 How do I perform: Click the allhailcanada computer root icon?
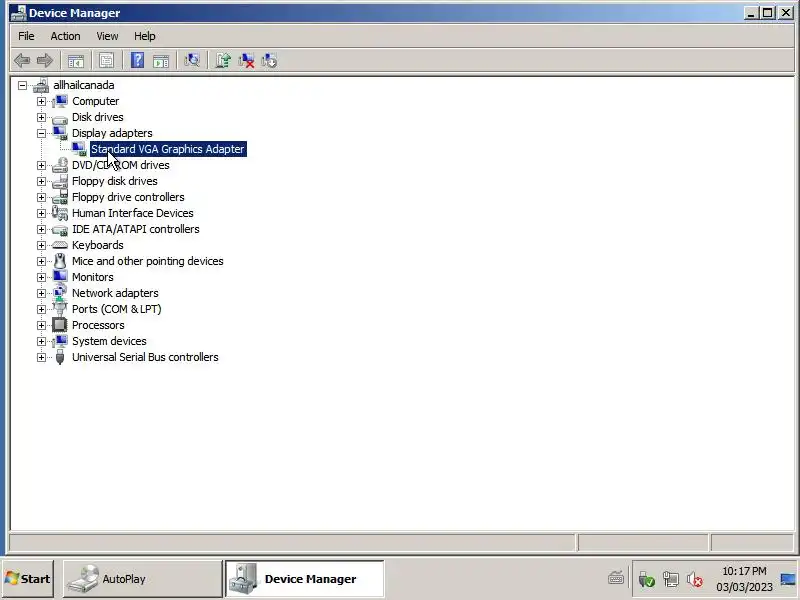click(x=41, y=85)
